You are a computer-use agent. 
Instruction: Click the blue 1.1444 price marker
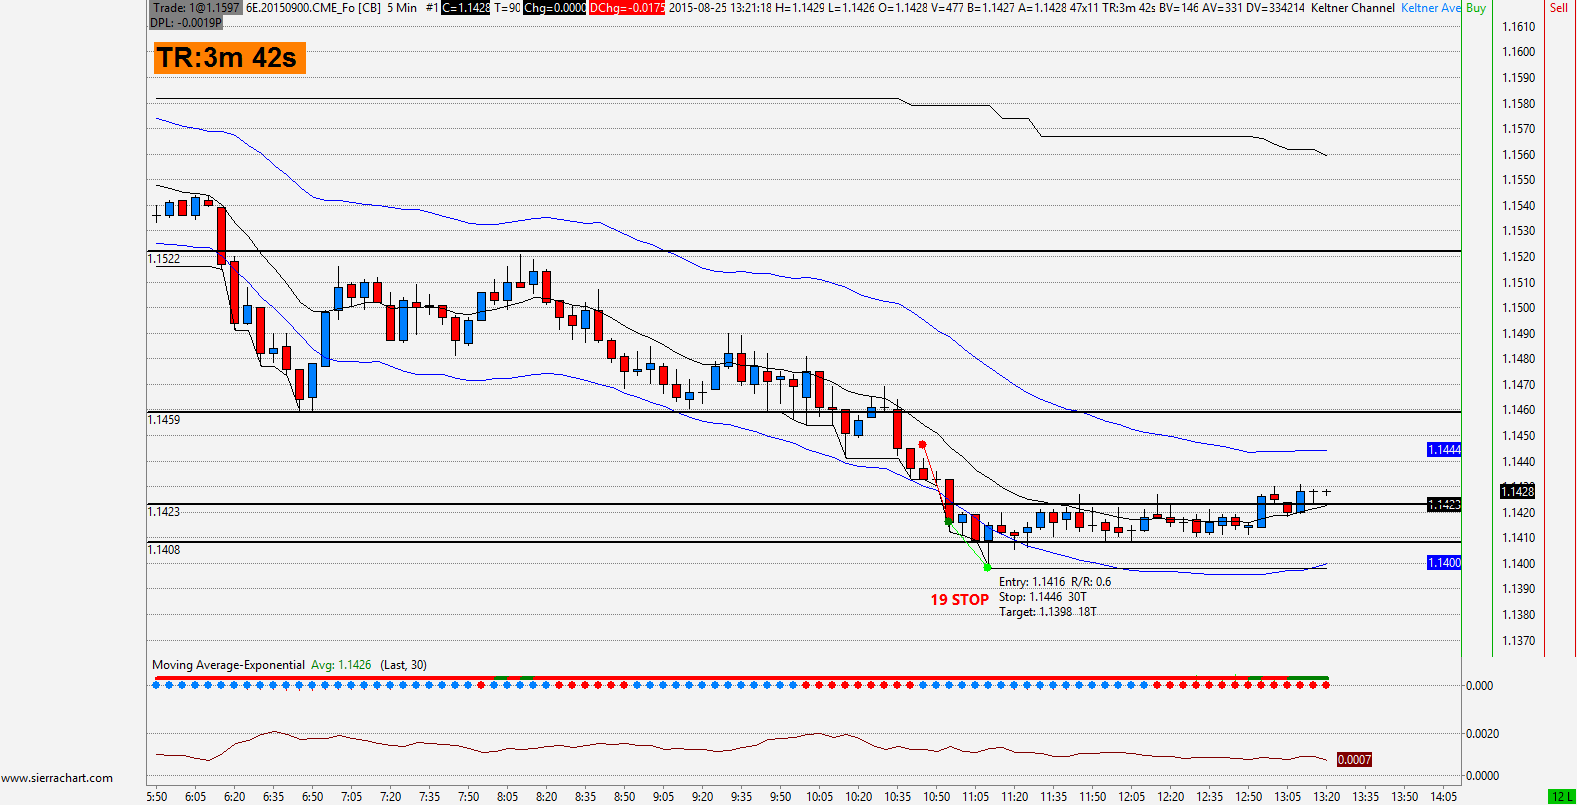point(1444,450)
